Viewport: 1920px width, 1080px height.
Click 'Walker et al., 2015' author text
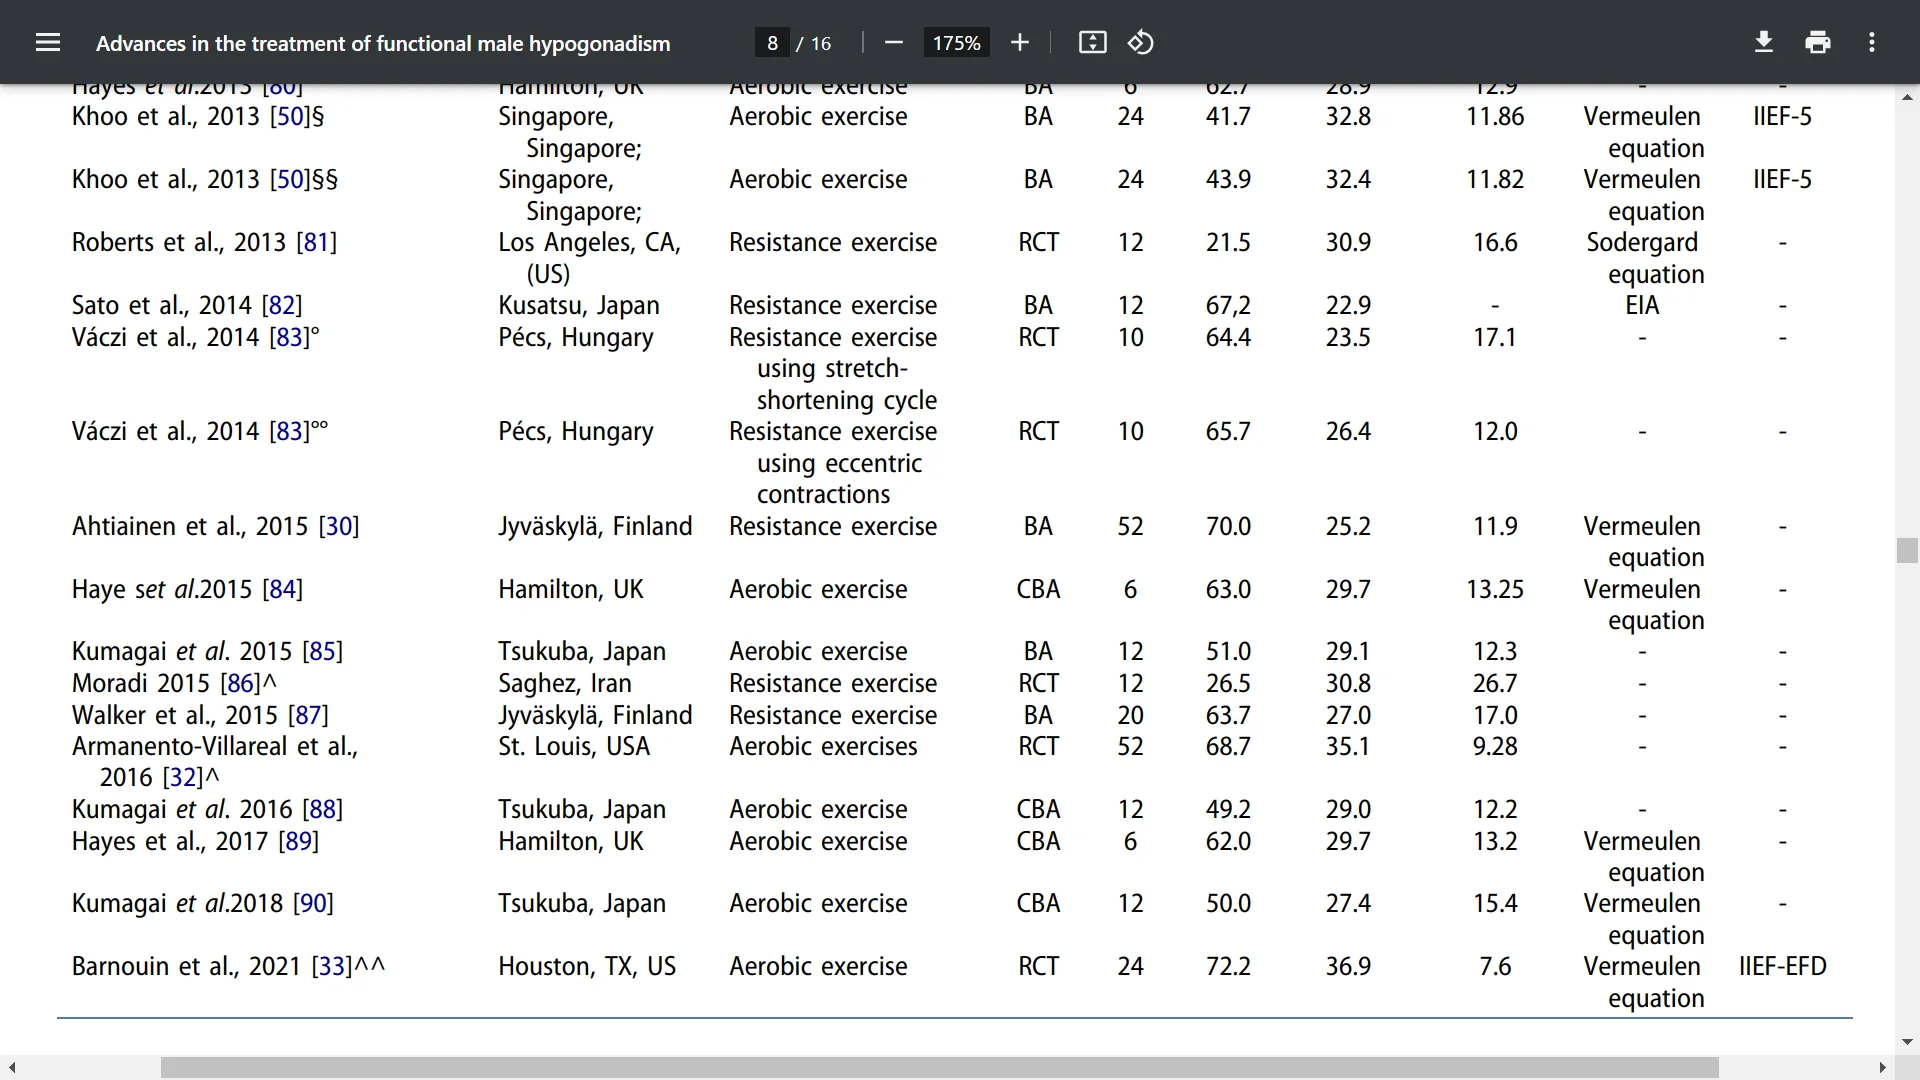(x=175, y=716)
